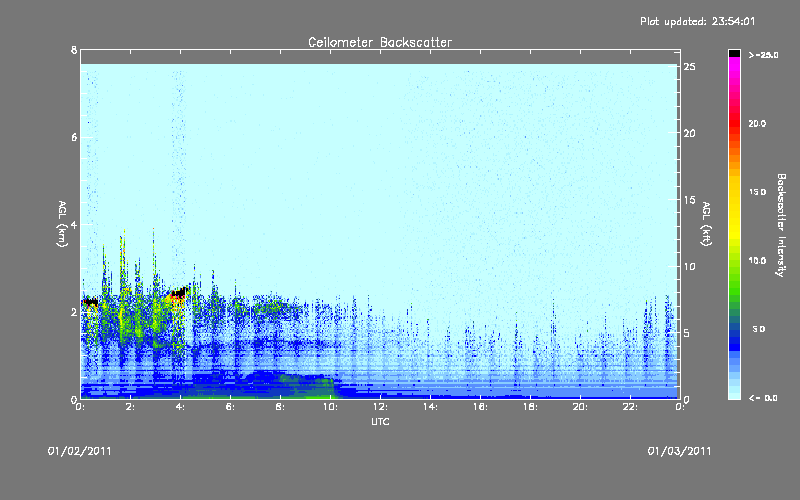Click the 'Ceilometer Backscatter' plot title
This screenshot has width=800, height=500.
click(x=380, y=42)
